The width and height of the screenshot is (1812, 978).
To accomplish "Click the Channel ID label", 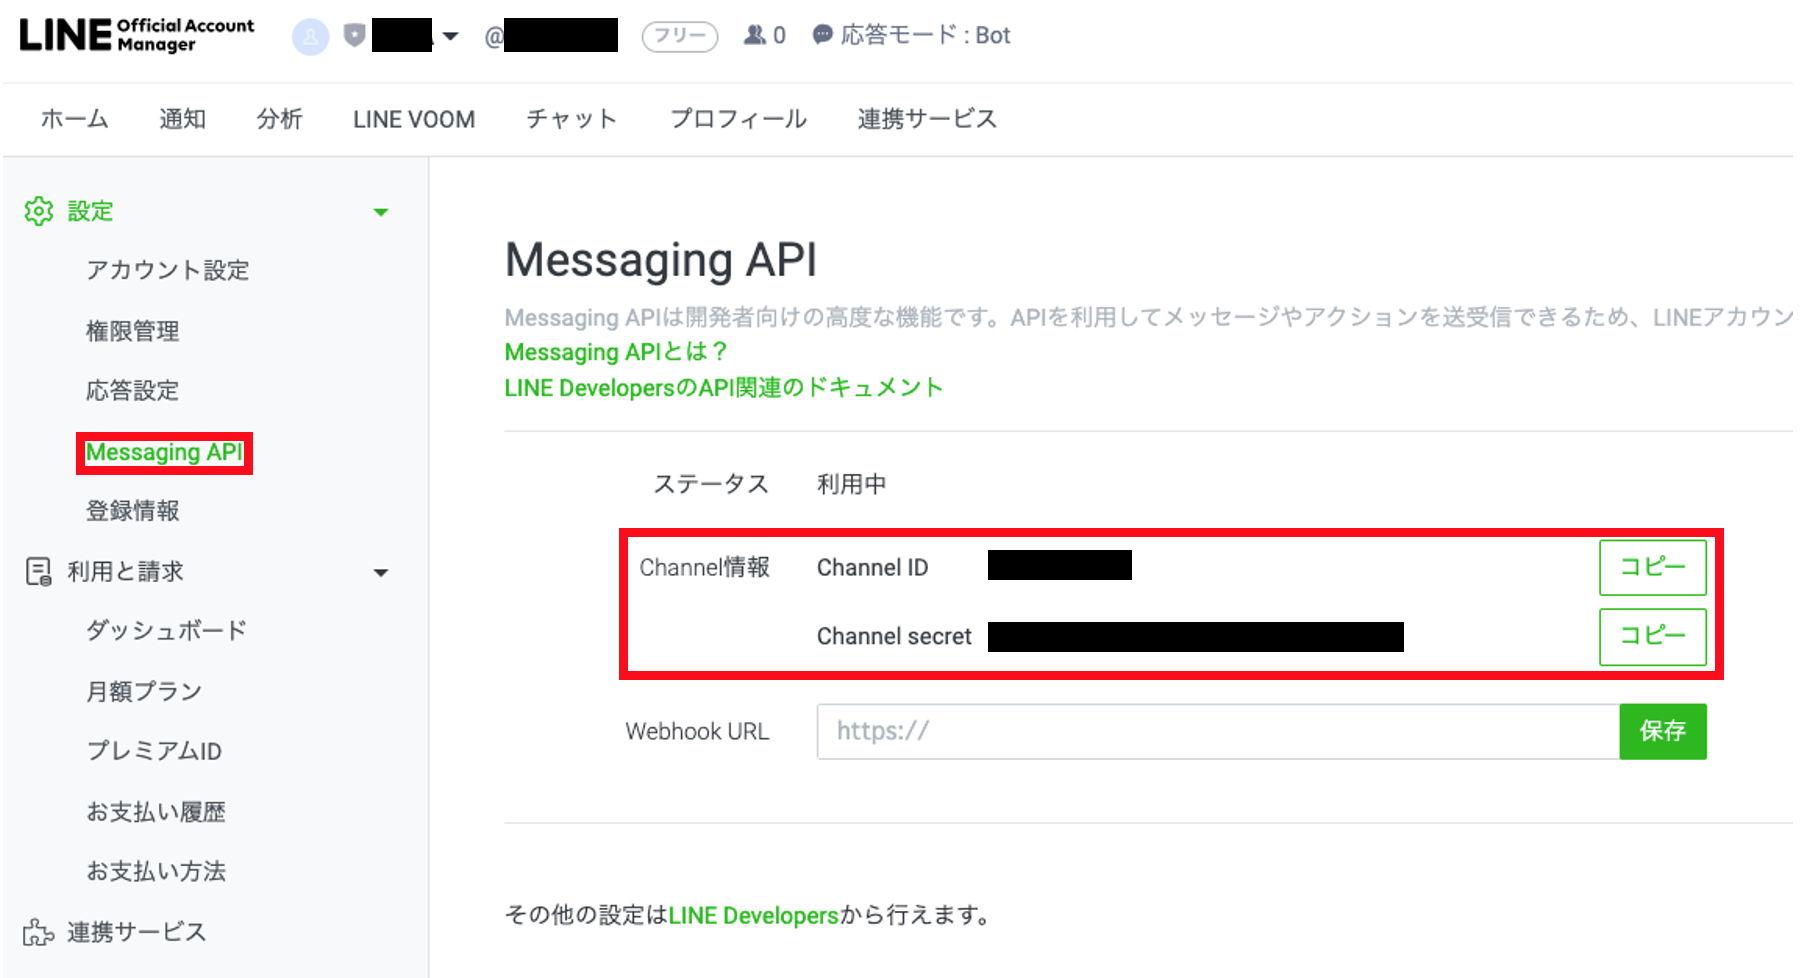I will pos(872,567).
